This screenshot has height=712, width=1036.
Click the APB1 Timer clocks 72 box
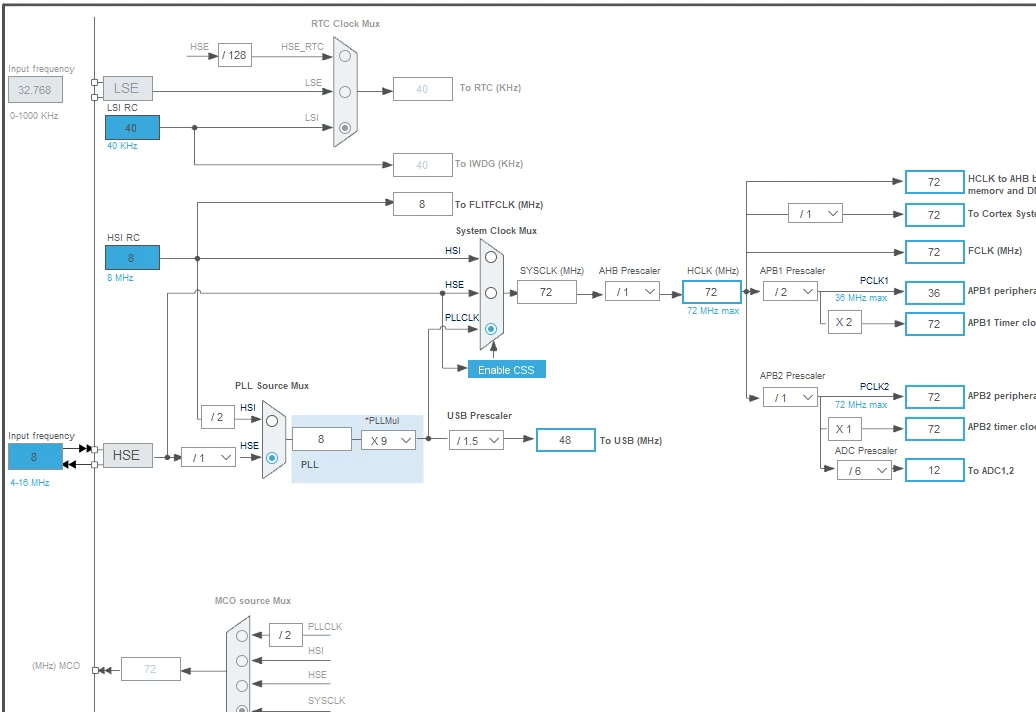[x=934, y=324]
